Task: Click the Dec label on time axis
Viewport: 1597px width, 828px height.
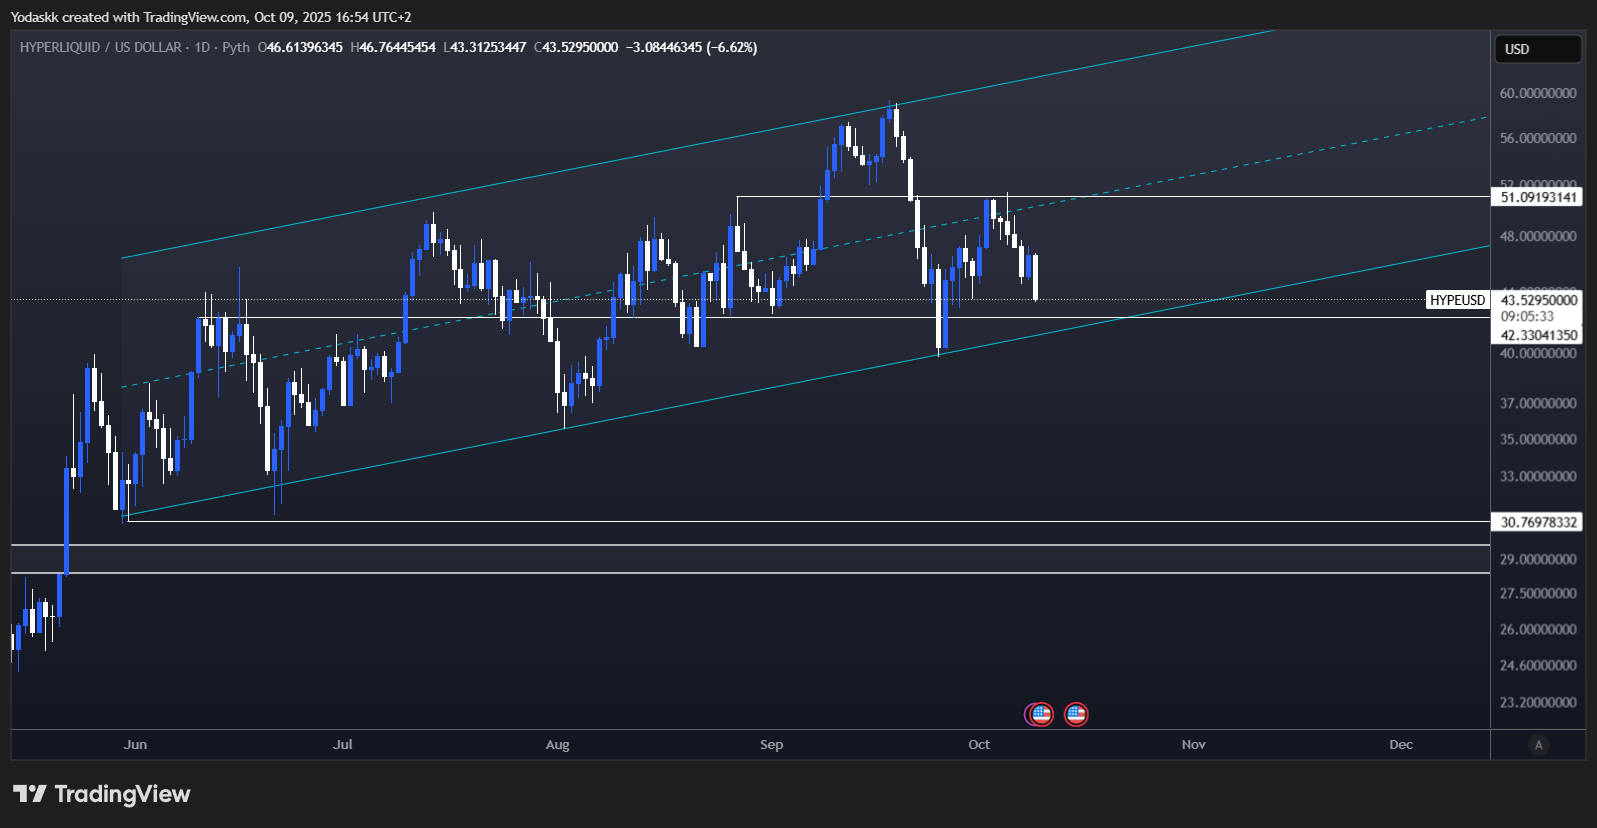Action: pos(1401,745)
